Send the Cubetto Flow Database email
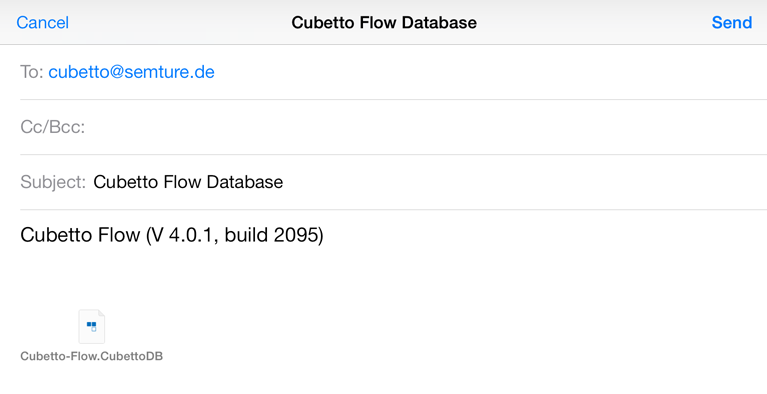The height and width of the screenshot is (394, 767). pyautogui.click(x=731, y=23)
